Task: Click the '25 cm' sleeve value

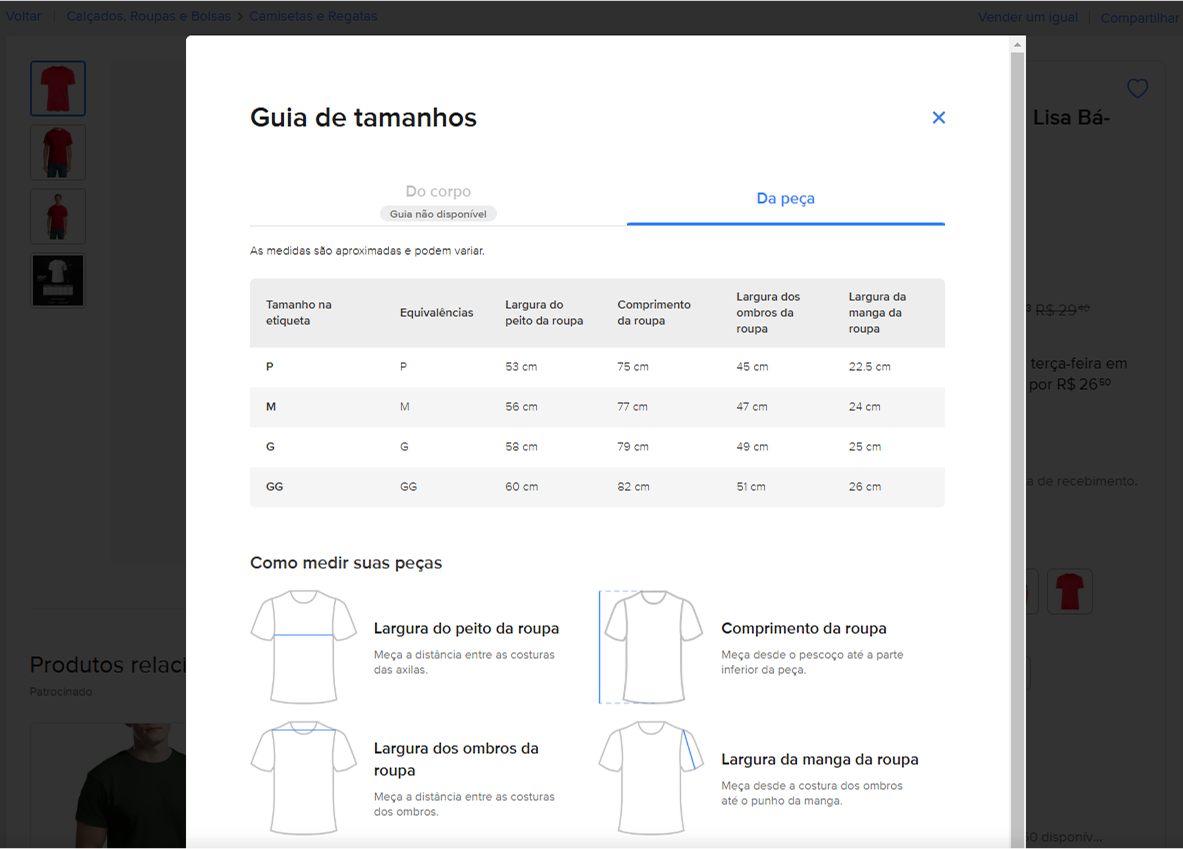Action: (x=865, y=447)
